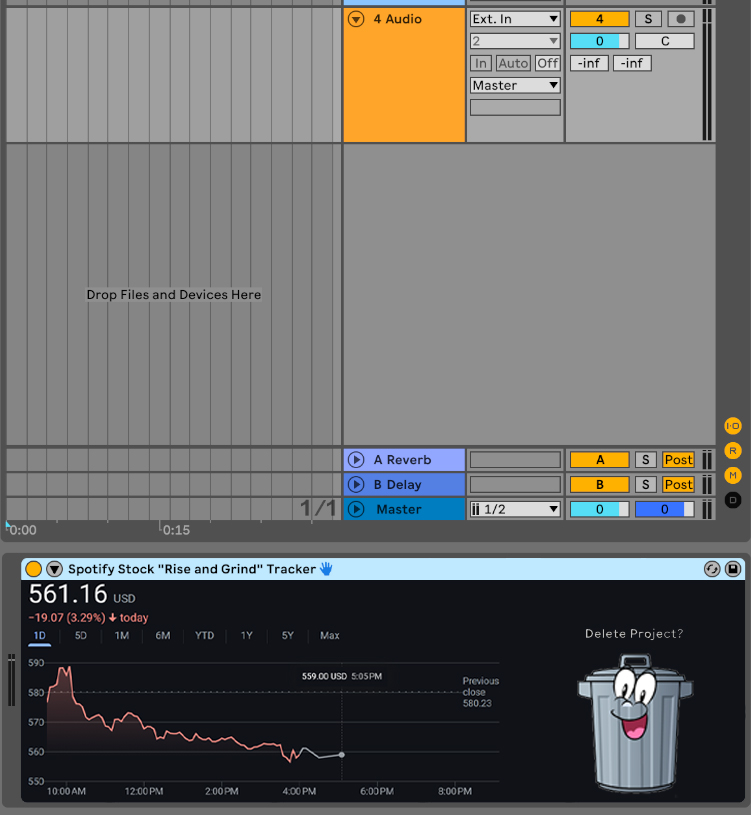The width and height of the screenshot is (751, 815).
Task: Switch the chart to 6M tab
Action: coord(163,636)
